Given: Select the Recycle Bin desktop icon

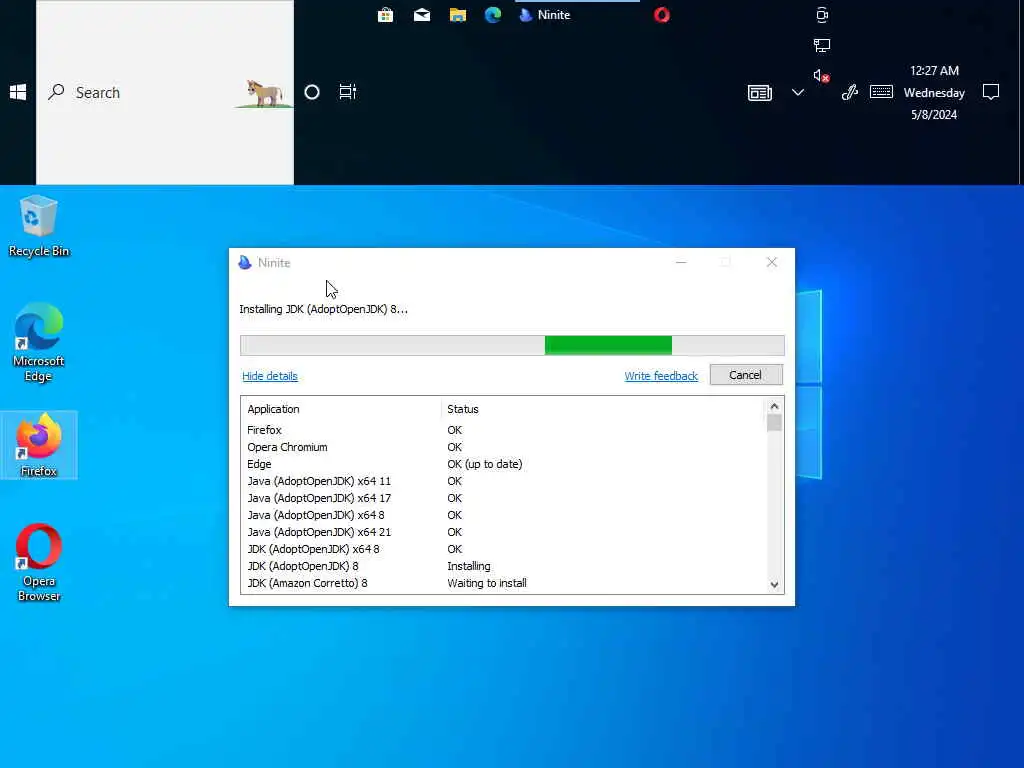Looking at the screenshot, I should click(39, 226).
